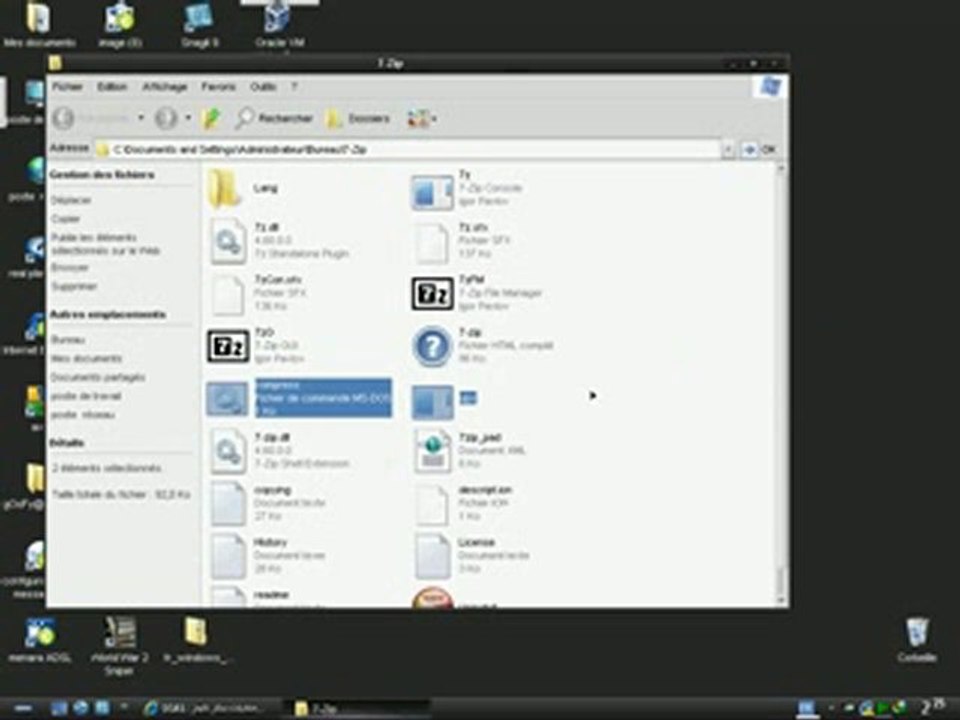Screen dimensions: 960x720
Task: Select the 7zCon.sfx file icon
Action: coord(228,295)
